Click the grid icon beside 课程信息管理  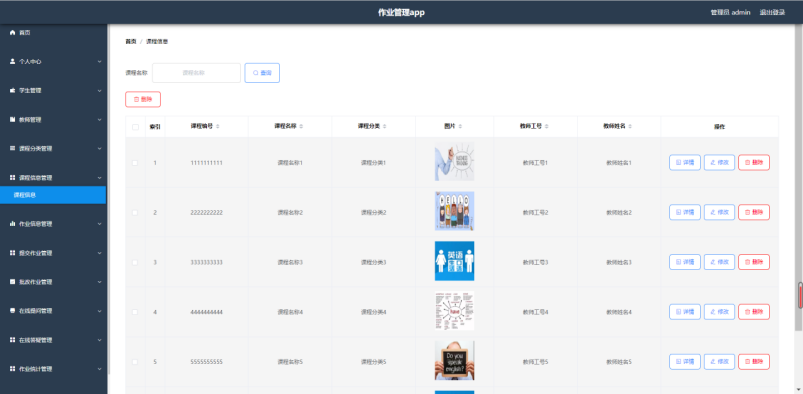pos(13,178)
